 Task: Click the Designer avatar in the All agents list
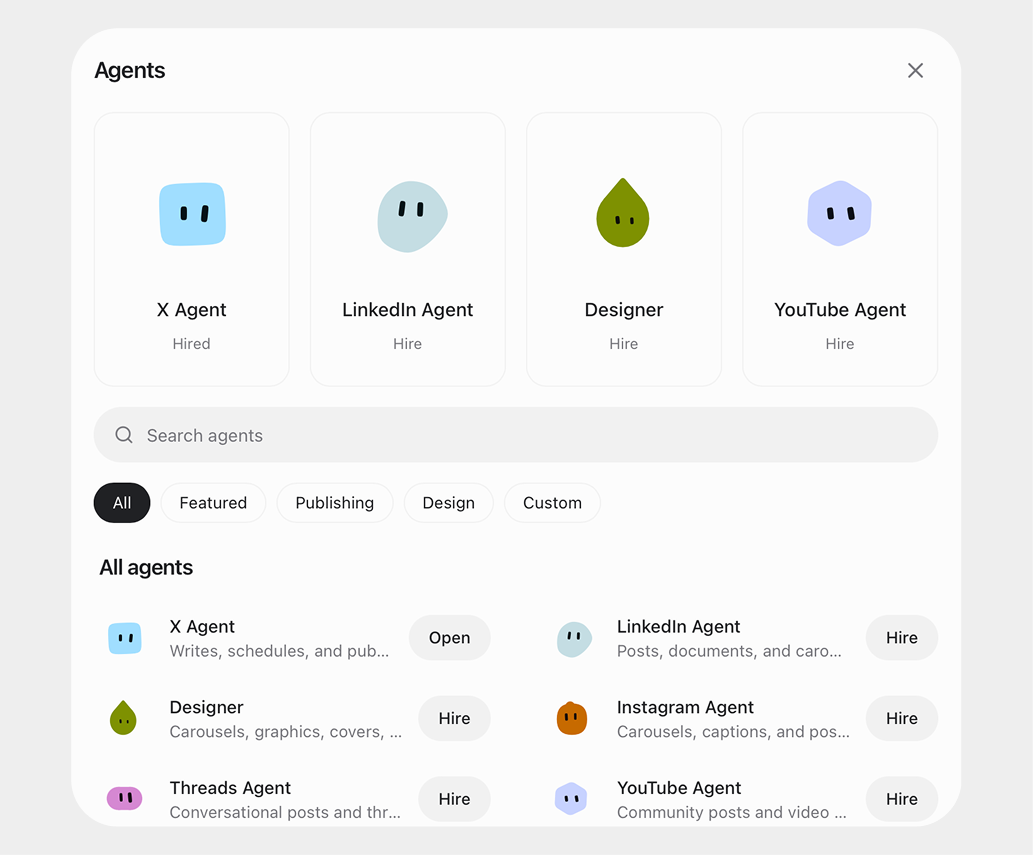click(123, 718)
